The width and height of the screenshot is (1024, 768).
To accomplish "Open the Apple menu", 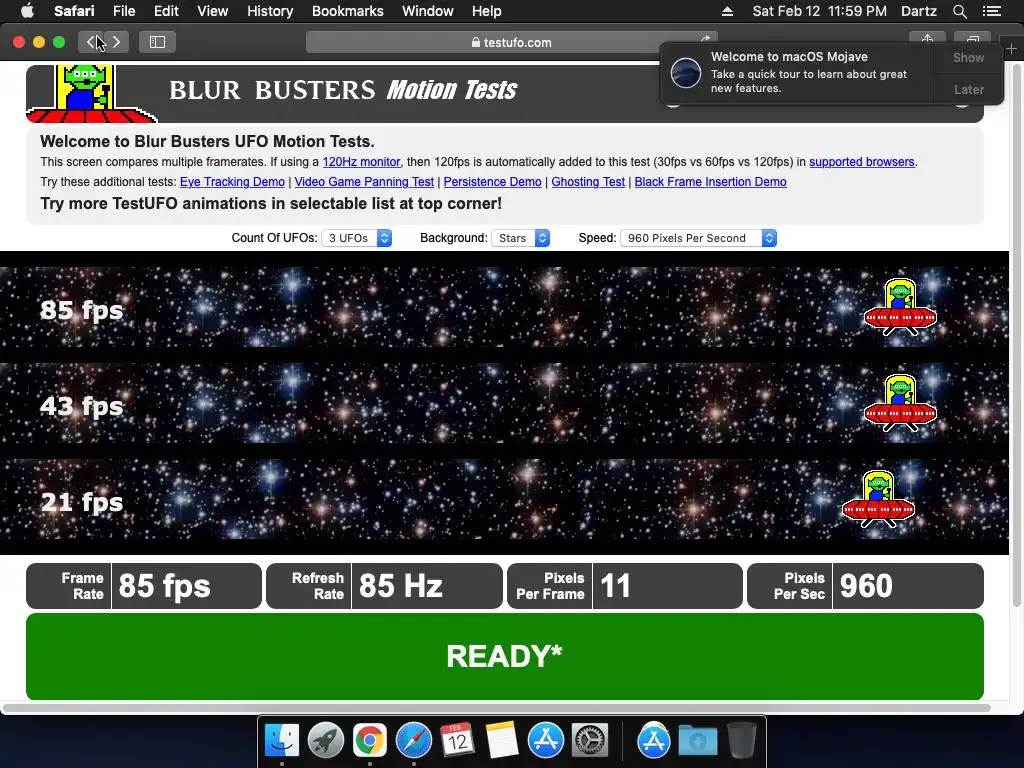I will coord(27,10).
